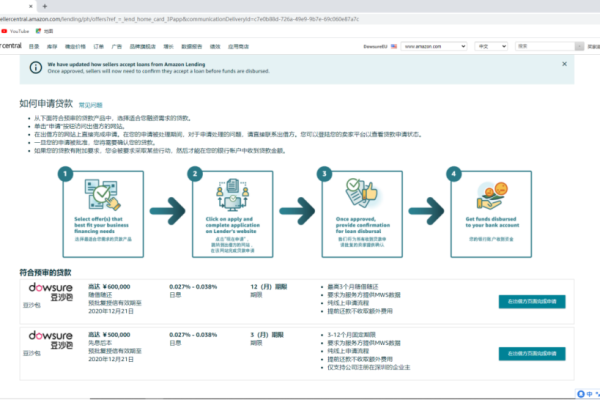
Task: Apply for the ¥600,000 dowsure loan
Action: 532,302
